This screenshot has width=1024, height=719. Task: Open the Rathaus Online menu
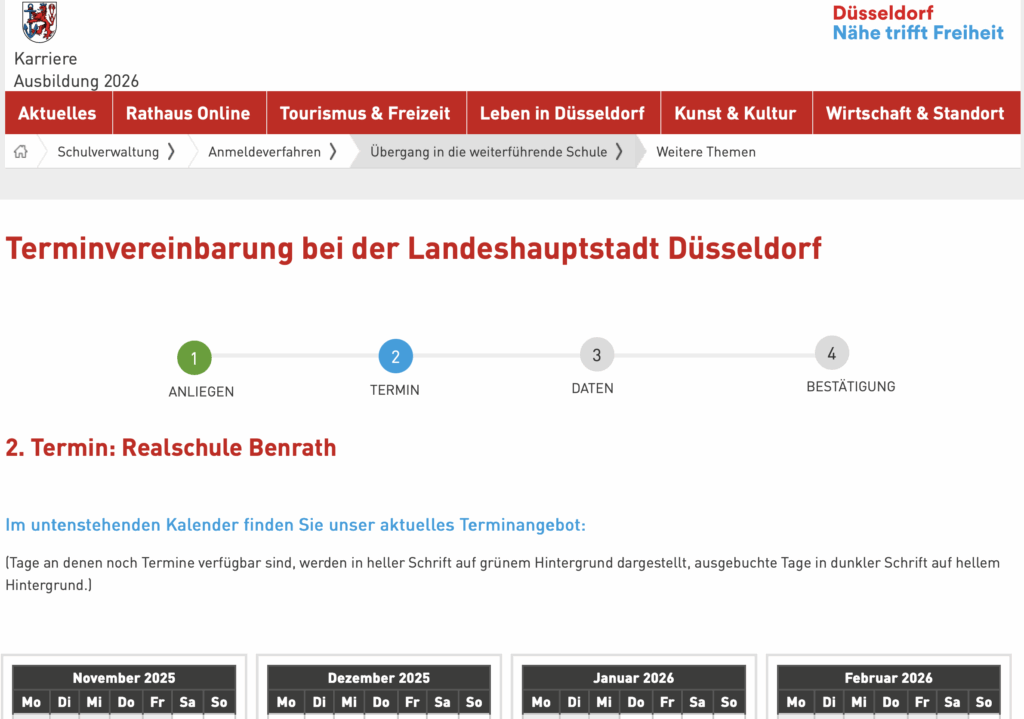tap(188, 113)
